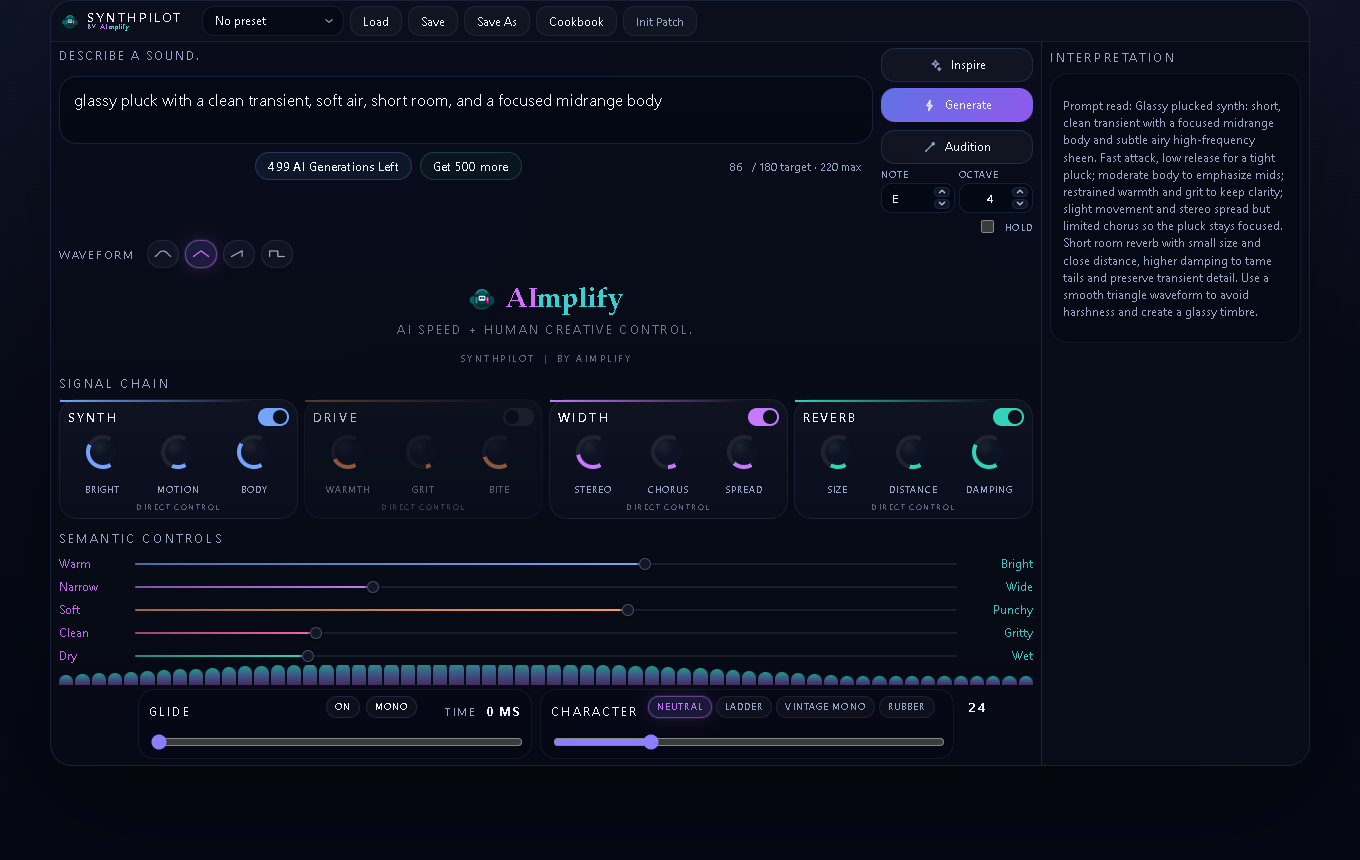1360x860 pixels.
Task: Click the SynthPilot robot logo icon
Action: coord(70,21)
